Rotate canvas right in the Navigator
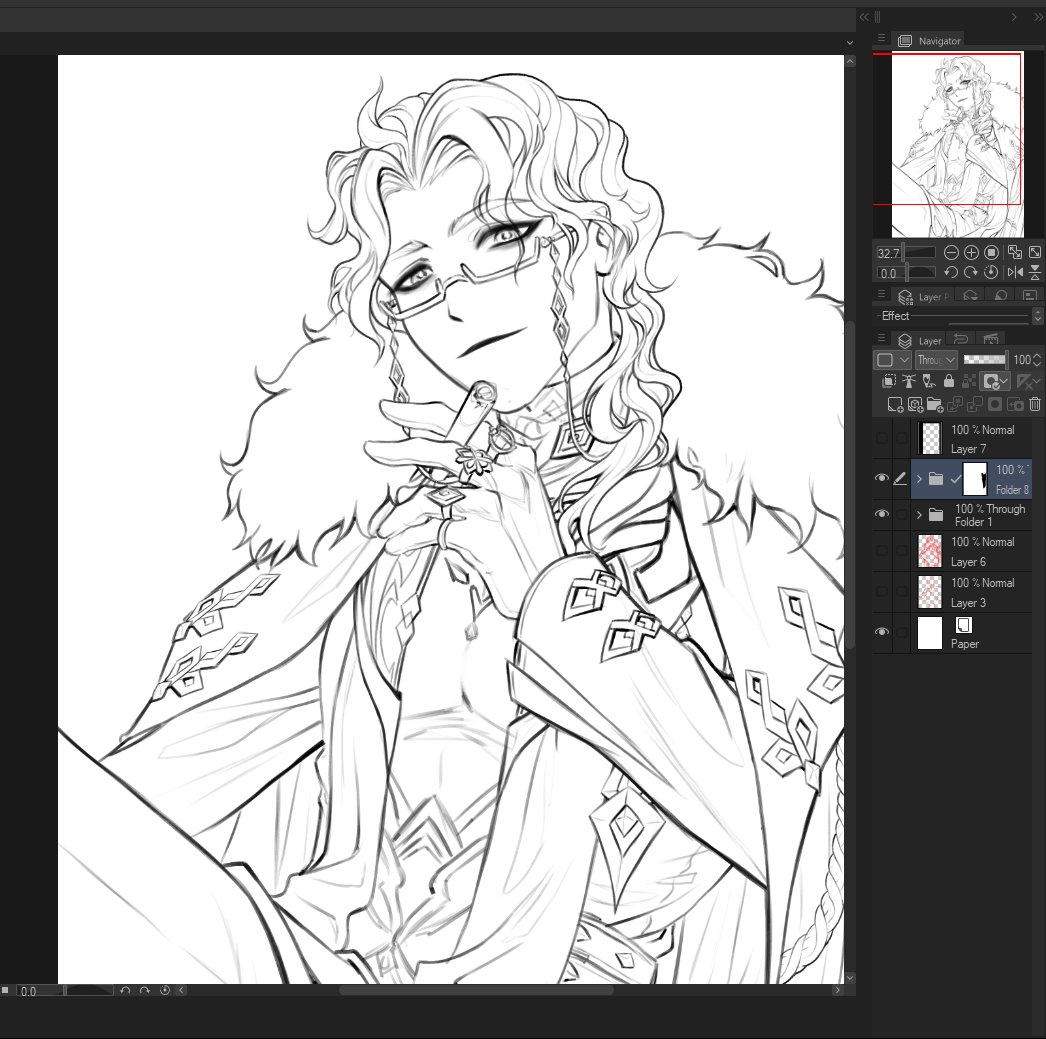This screenshot has width=1046, height=1039. [971, 272]
